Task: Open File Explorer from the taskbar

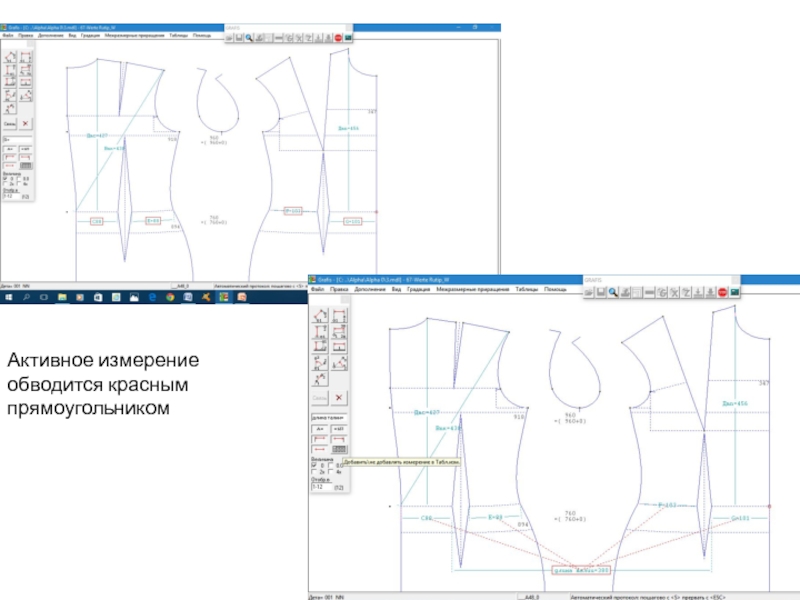Action: click(62, 297)
